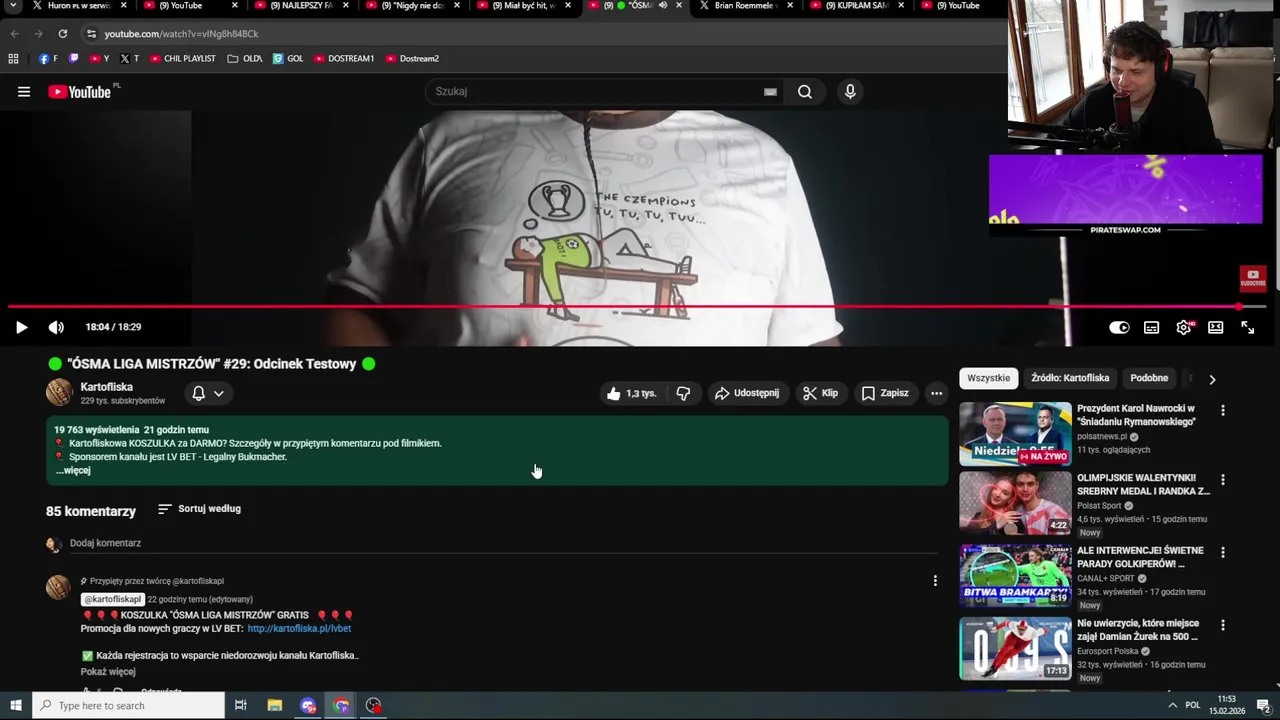Image resolution: width=1280 pixels, height=720 pixels.
Task: Switch to NAJLEPSZY FA YouTube tab
Action: [x=302, y=6]
